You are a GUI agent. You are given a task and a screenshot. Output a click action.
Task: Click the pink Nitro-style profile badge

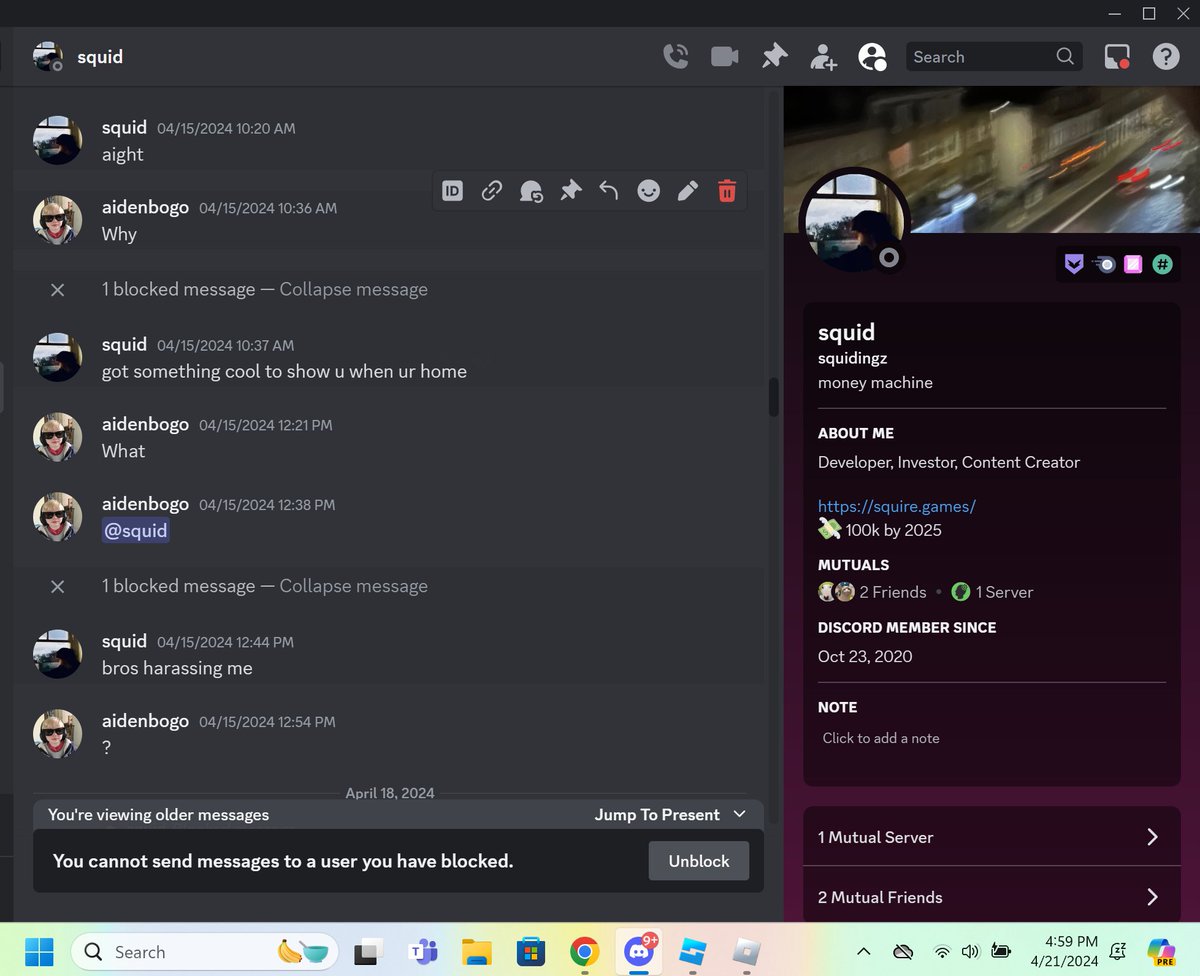tap(1133, 264)
